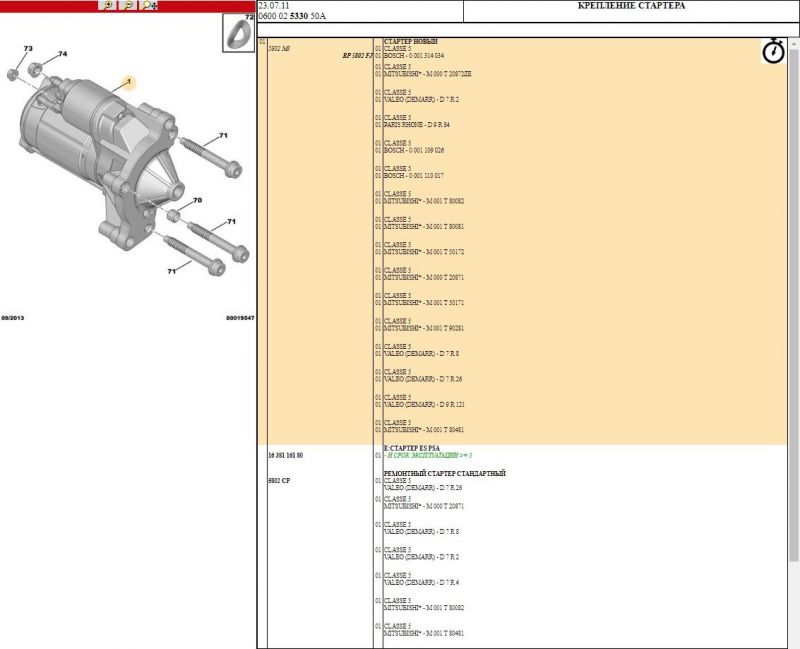This screenshot has width=800, height=649.
Task: Select part number 16 381 161 80
Action: point(286,455)
